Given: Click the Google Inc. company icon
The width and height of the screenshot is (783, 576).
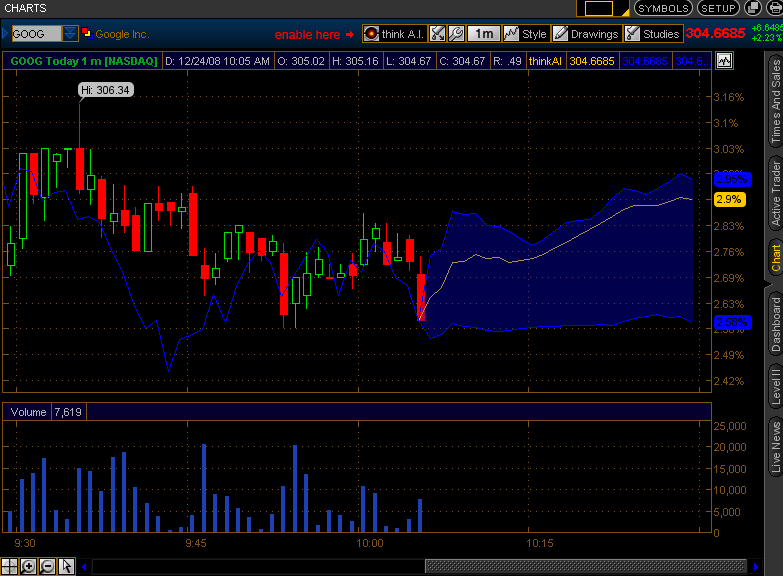Looking at the screenshot, I should pos(87,33).
